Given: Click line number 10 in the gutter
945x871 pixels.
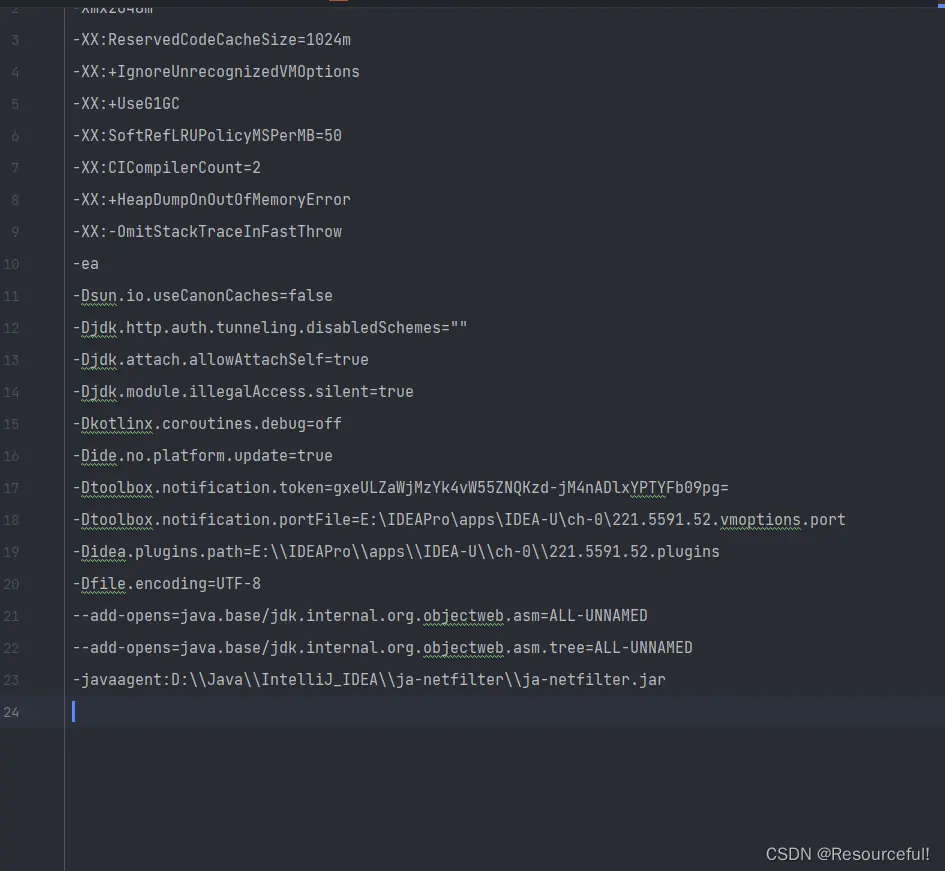Looking at the screenshot, I should pyautogui.click(x=11, y=264).
